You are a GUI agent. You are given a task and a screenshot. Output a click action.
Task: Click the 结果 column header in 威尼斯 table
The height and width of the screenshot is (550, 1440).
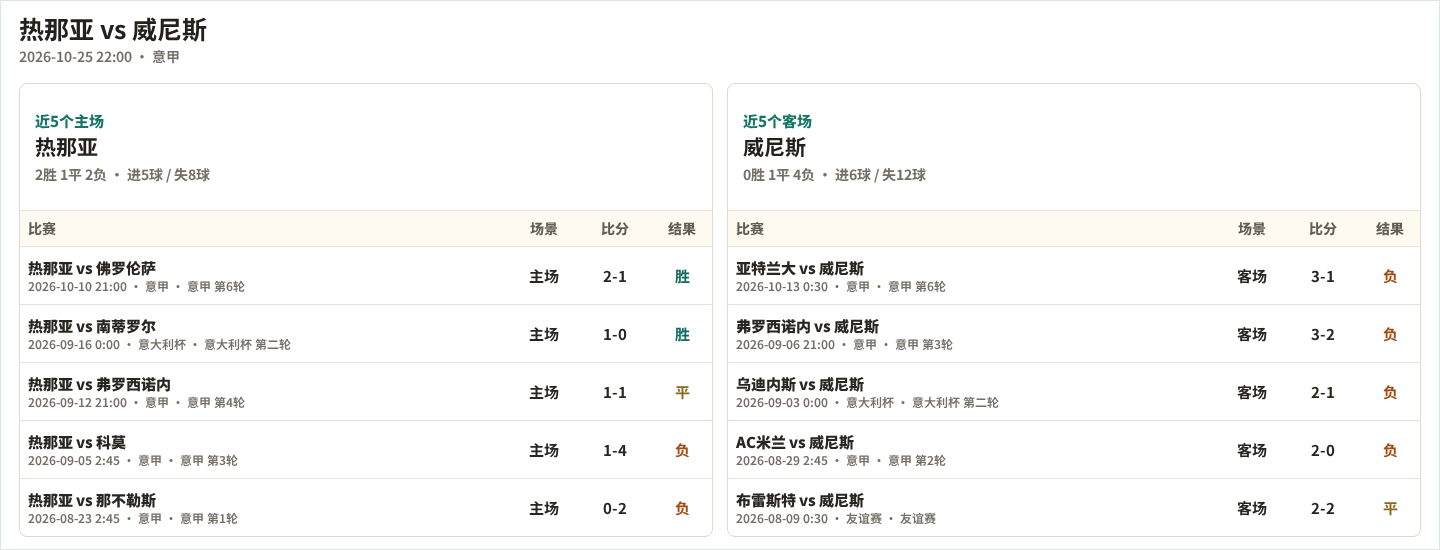[x=1390, y=228]
